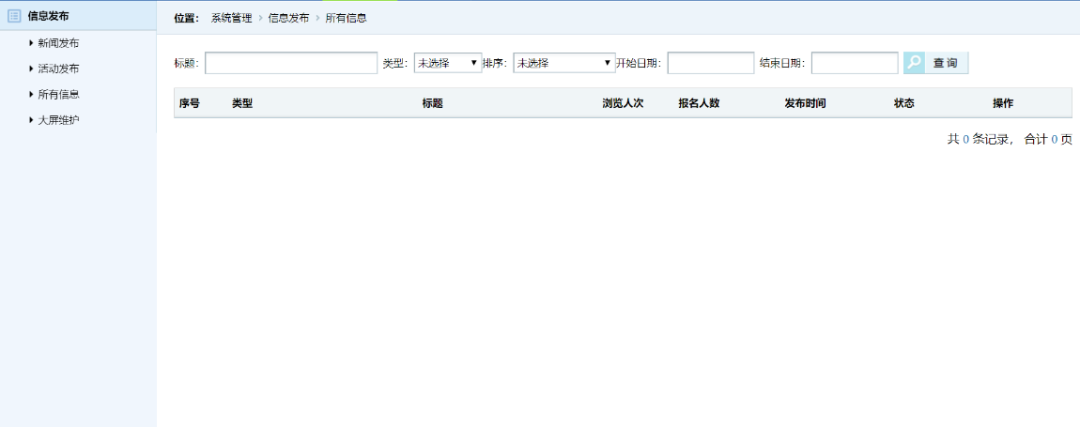
Task: Click the 标题 column header
Action: pyautogui.click(x=433, y=103)
